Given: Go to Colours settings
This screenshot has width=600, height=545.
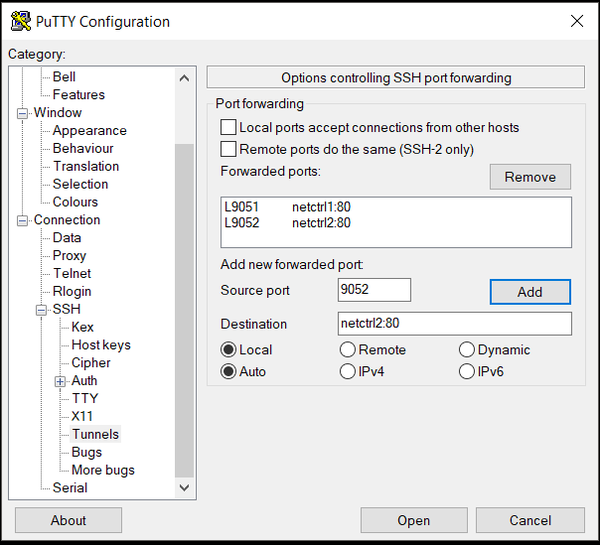Looking at the screenshot, I should coord(75,202).
